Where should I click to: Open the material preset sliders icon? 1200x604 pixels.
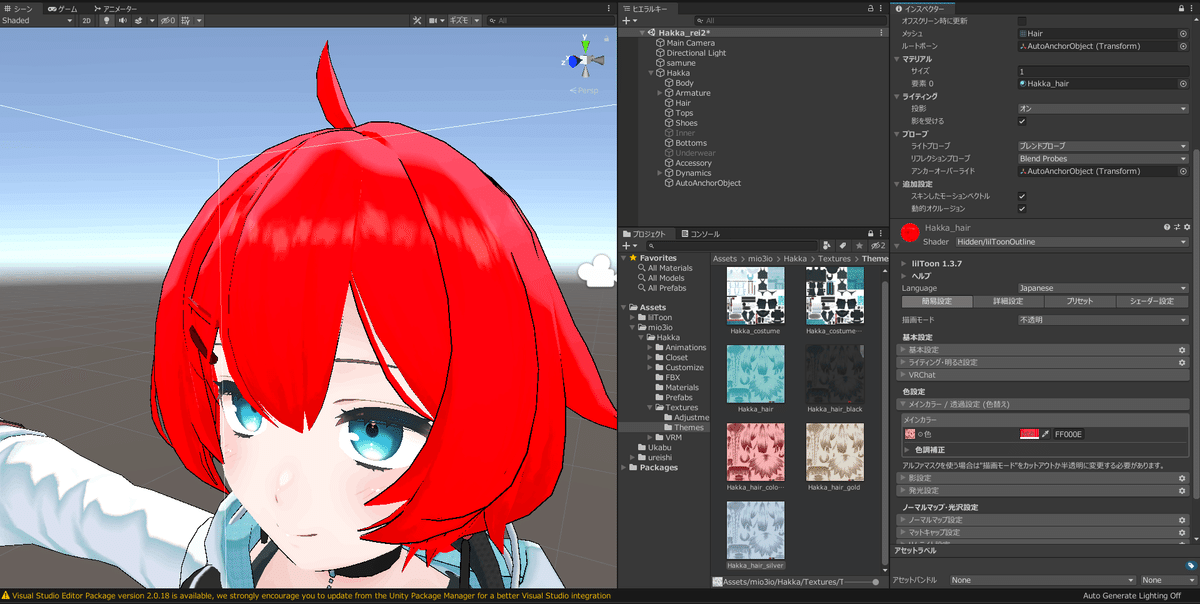tap(1177, 228)
